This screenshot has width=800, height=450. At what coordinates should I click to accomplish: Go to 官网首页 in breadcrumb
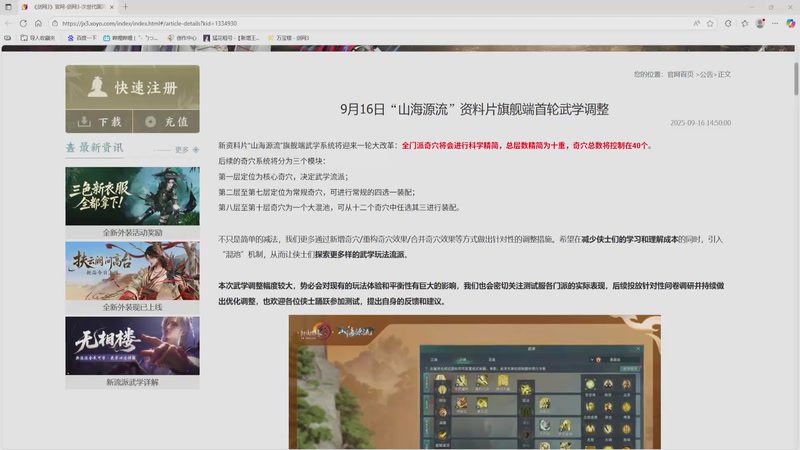point(680,74)
